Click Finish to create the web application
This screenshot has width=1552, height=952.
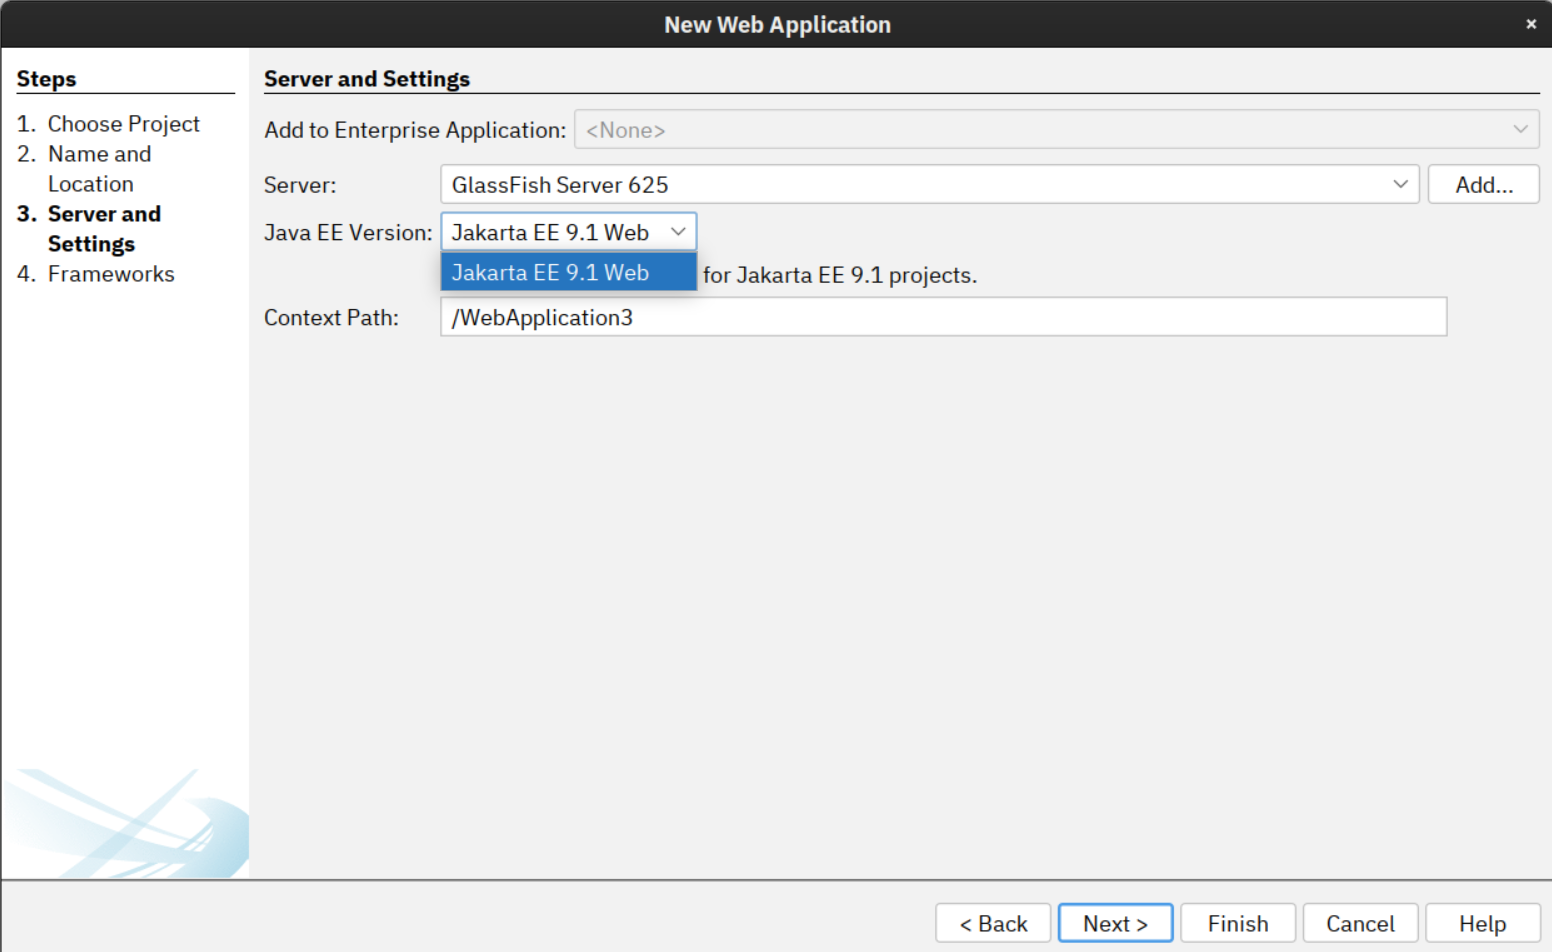[x=1237, y=922]
